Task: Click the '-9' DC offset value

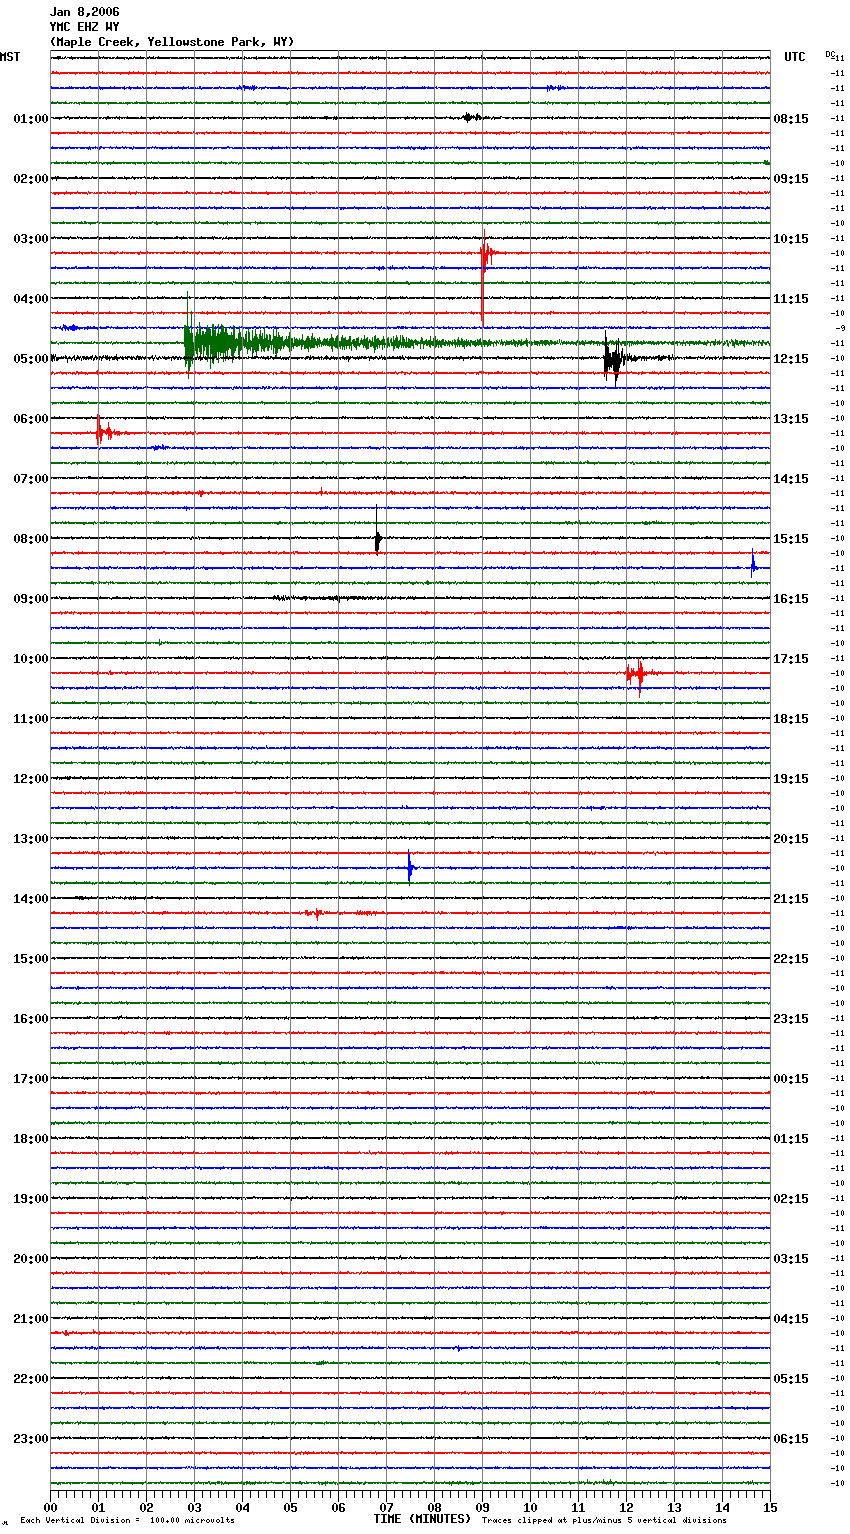Action: click(x=840, y=328)
